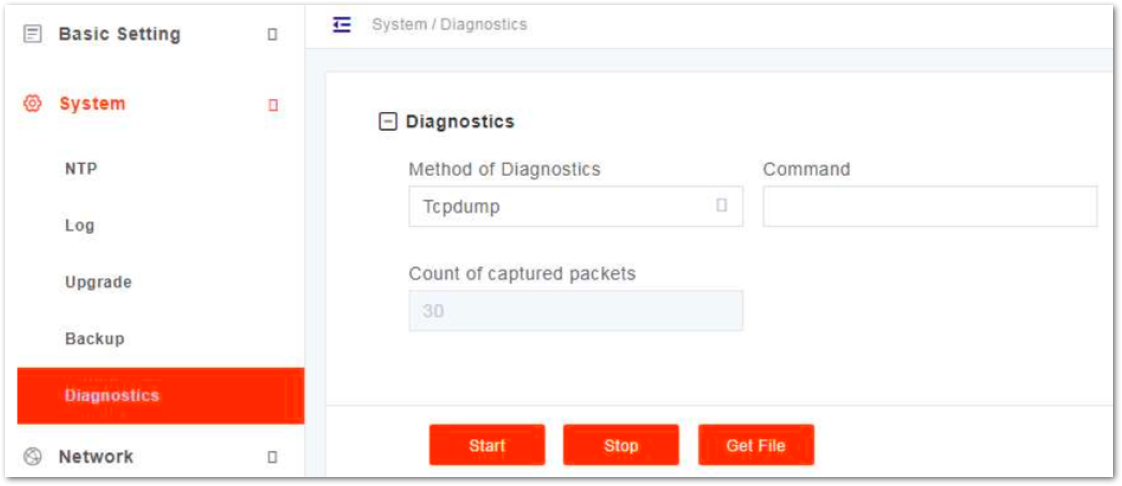
Task: Collapse the System menu arrow
Action: [273, 105]
